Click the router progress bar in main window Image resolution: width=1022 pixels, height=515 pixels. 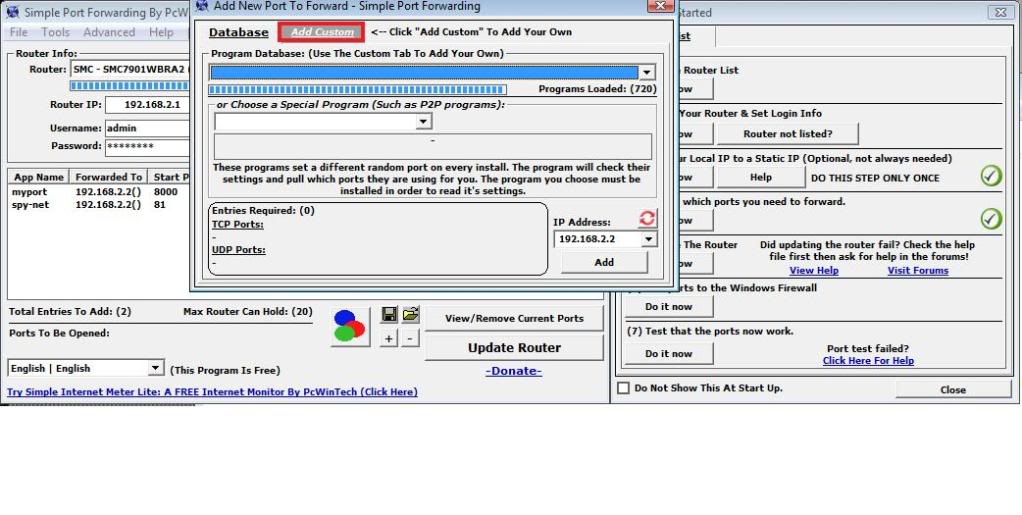coord(129,86)
